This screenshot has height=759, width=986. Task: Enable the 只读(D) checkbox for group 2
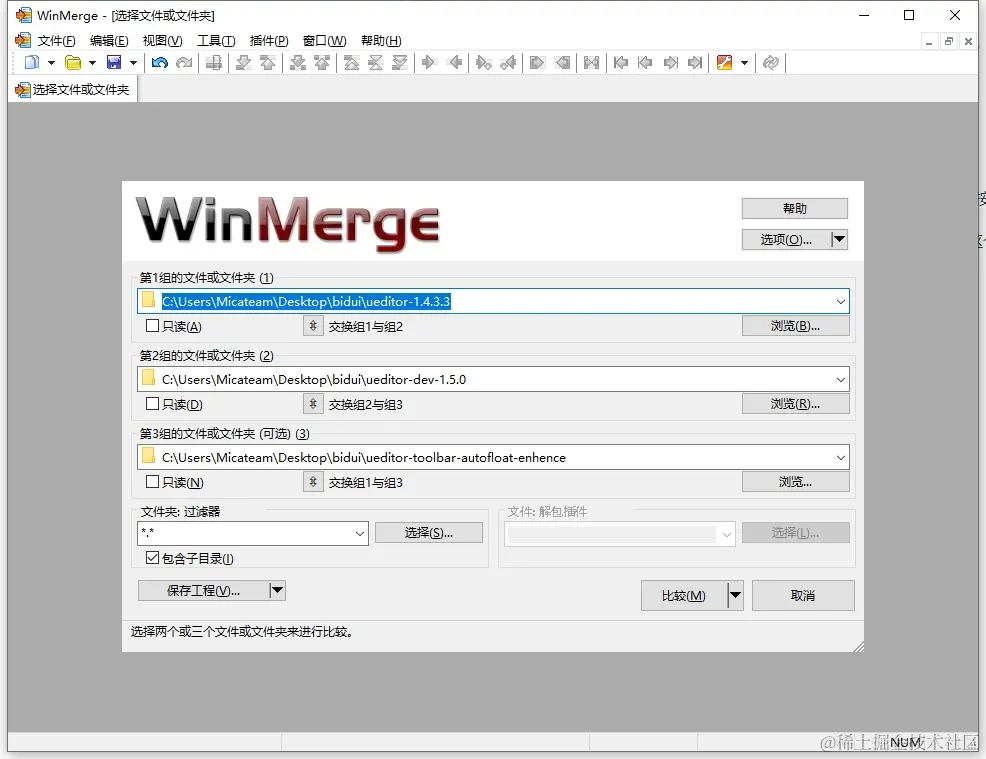(x=152, y=404)
